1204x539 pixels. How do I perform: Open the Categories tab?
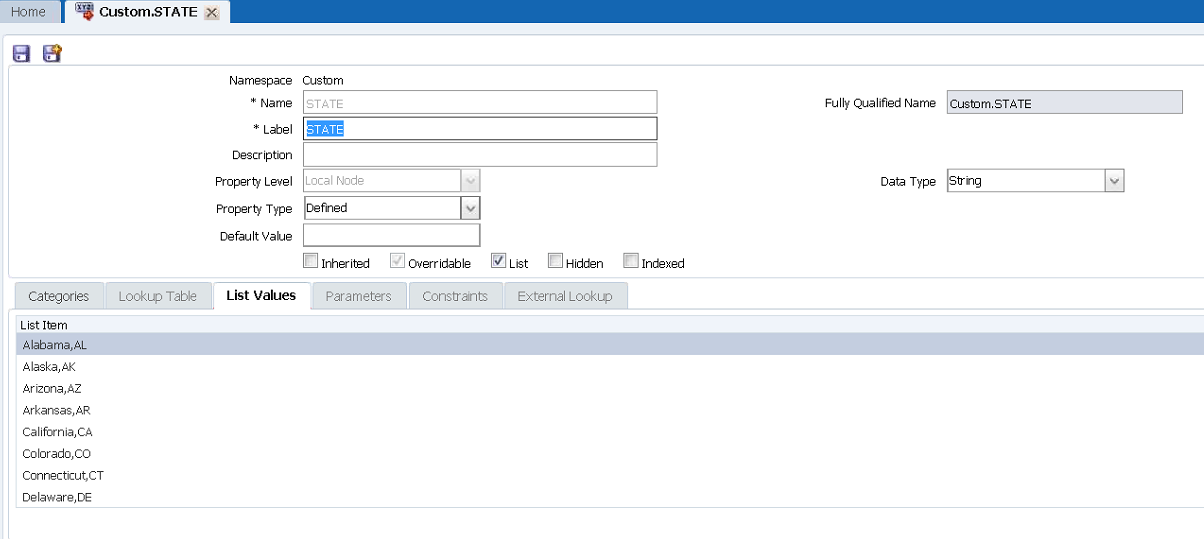pos(58,296)
